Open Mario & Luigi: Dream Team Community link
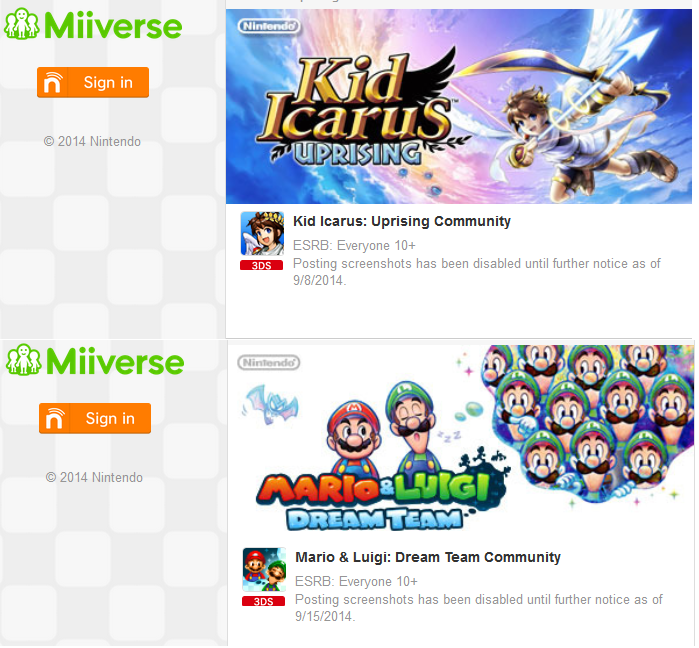The image size is (699, 648). (x=428, y=557)
